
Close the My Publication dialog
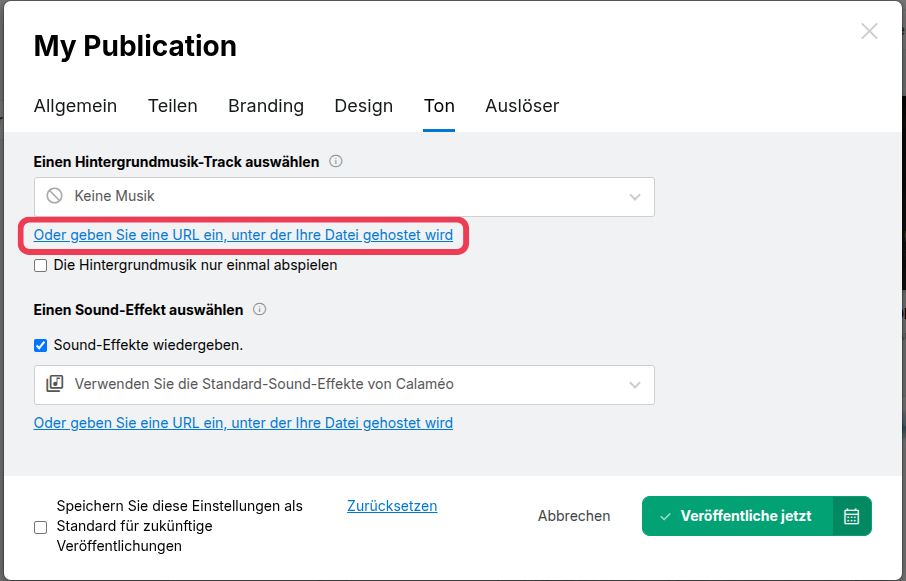tap(869, 31)
